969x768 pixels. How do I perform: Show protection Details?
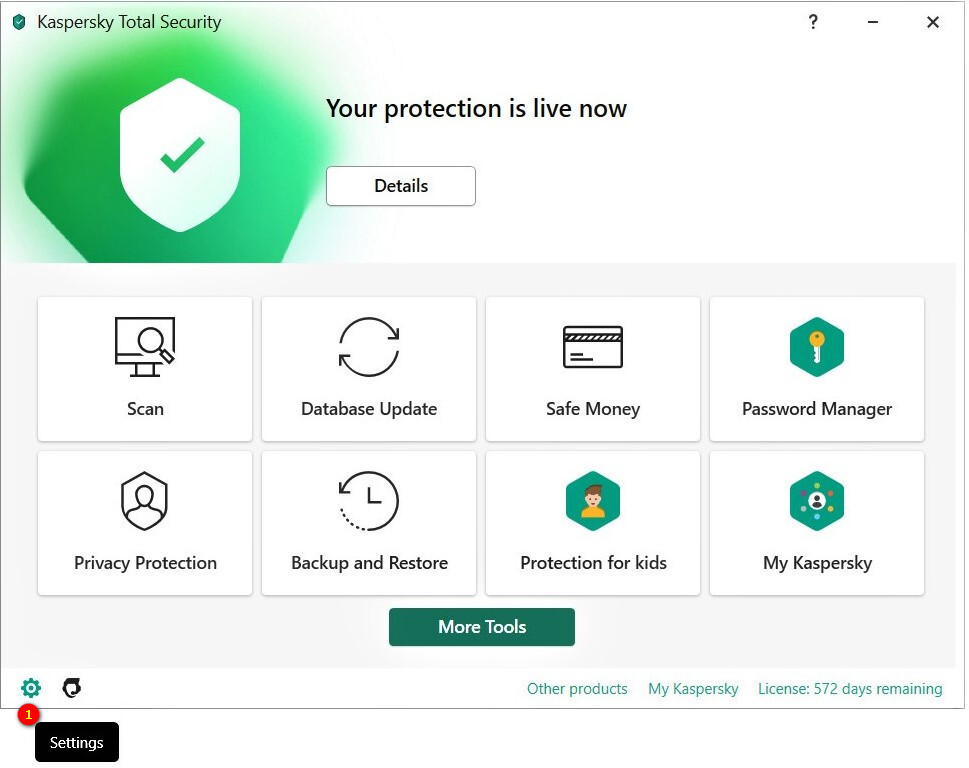coord(401,186)
